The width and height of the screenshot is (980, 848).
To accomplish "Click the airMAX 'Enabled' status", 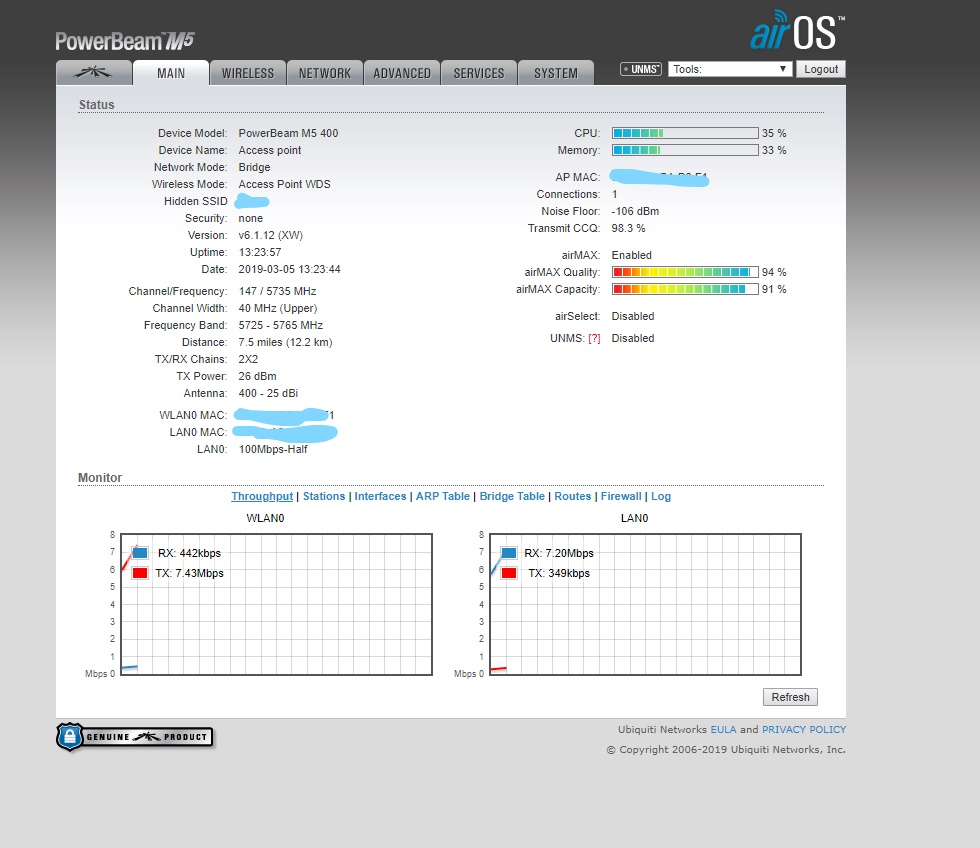I will tap(631, 255).
